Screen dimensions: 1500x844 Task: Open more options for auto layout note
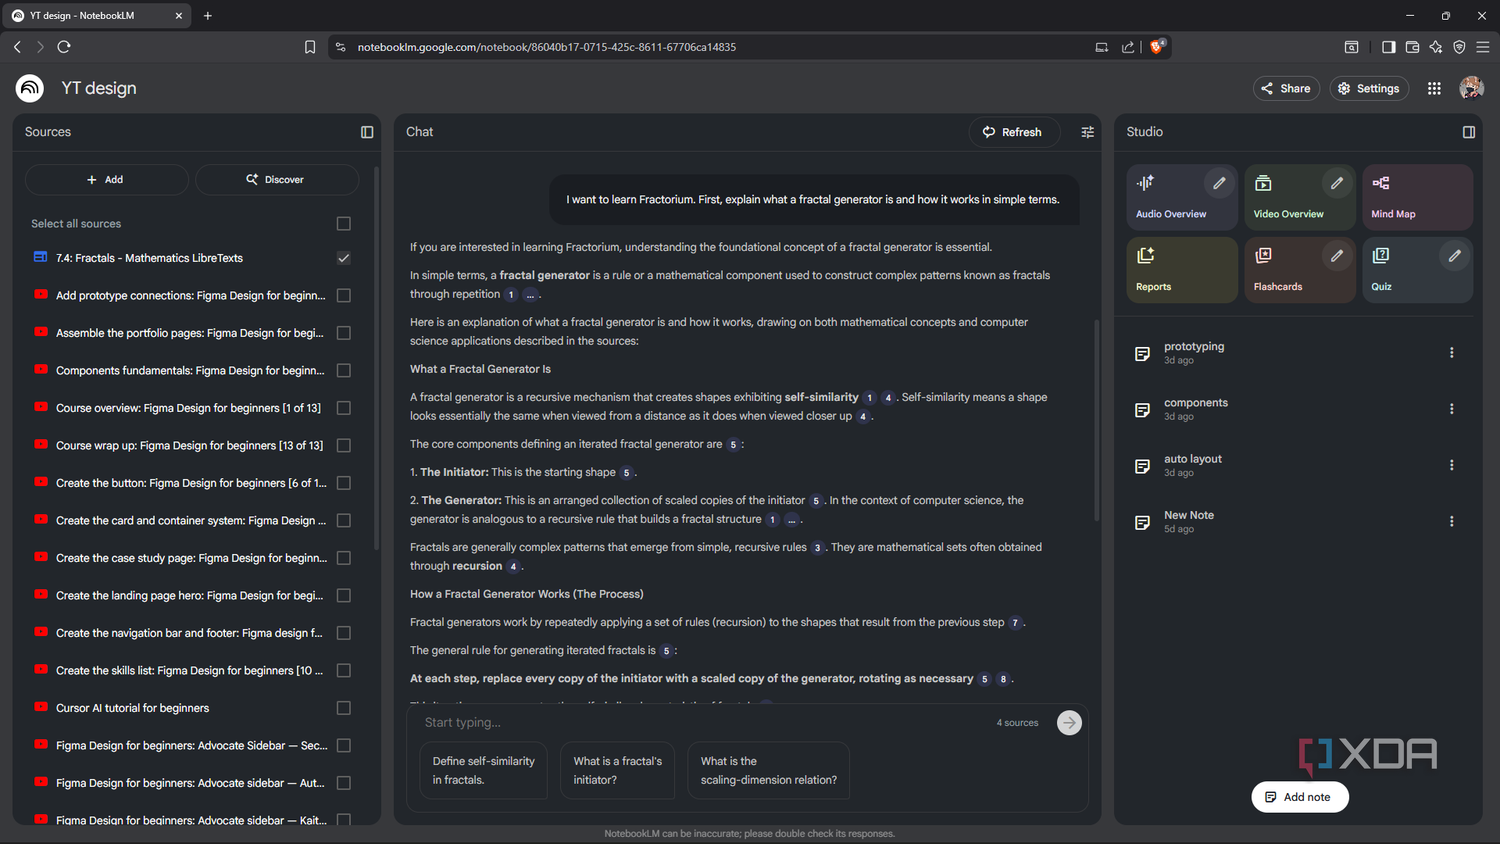(1451, 465)
